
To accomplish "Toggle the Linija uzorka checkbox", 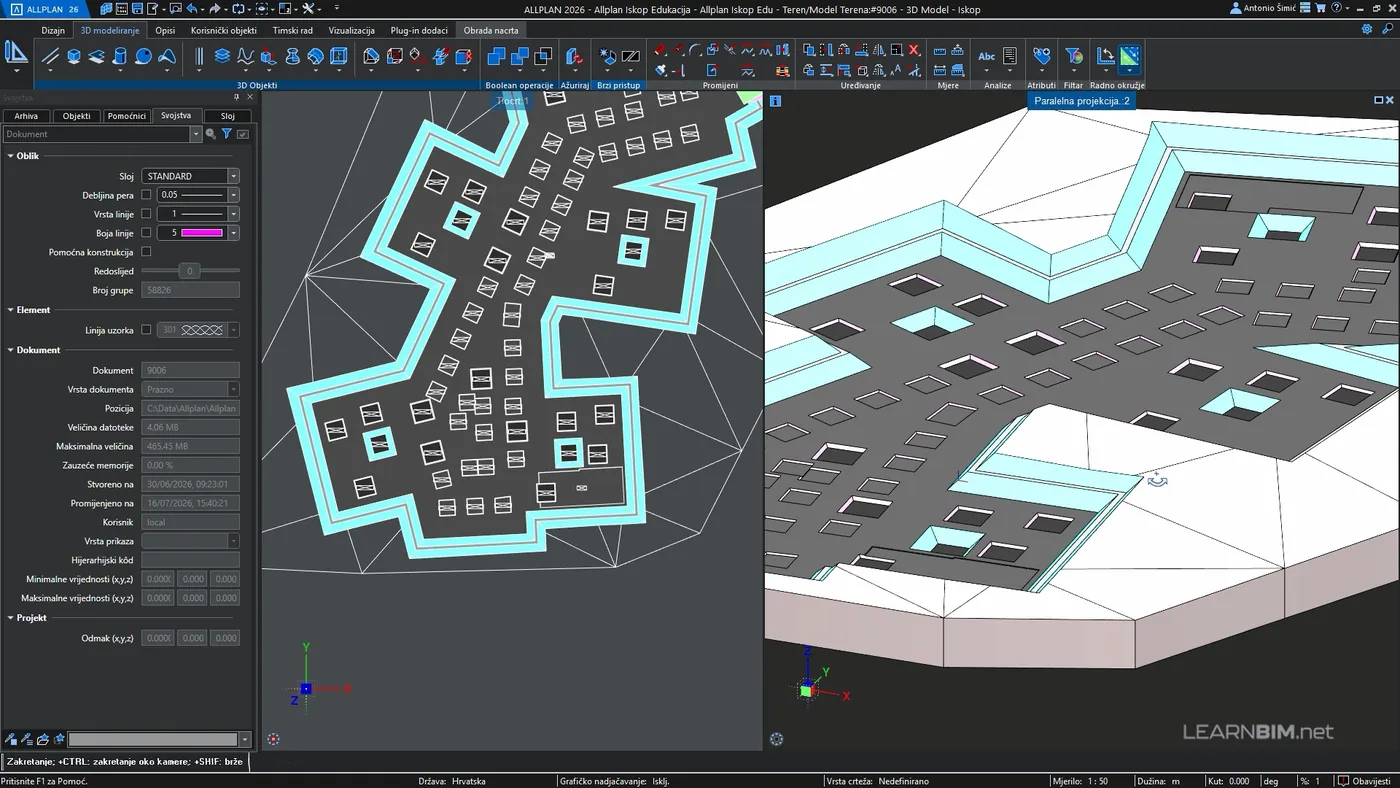I will (147, 330).
